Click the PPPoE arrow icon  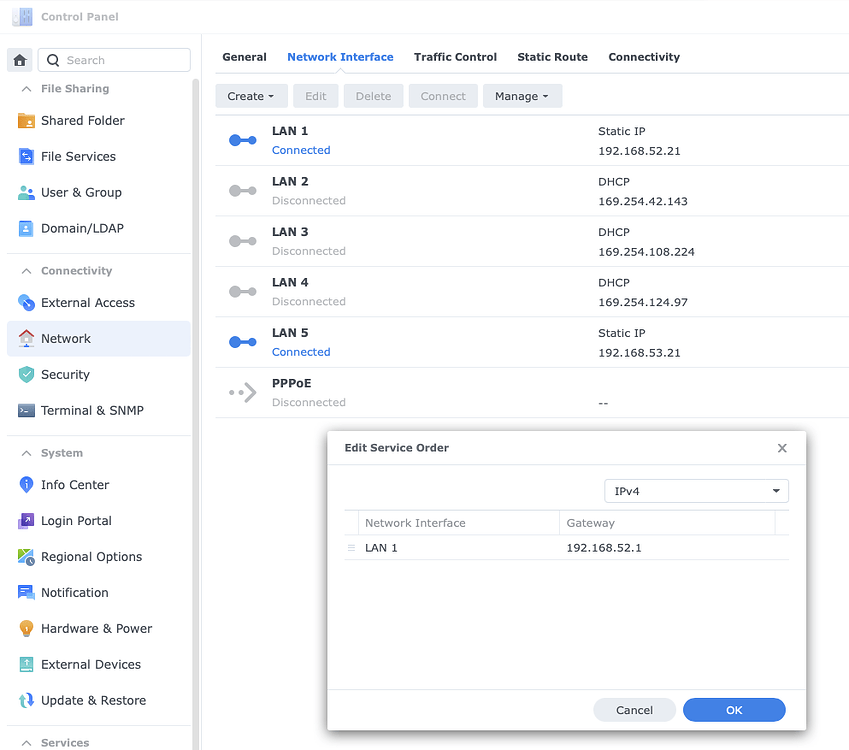pyautogui.click(x=243, y=393)
